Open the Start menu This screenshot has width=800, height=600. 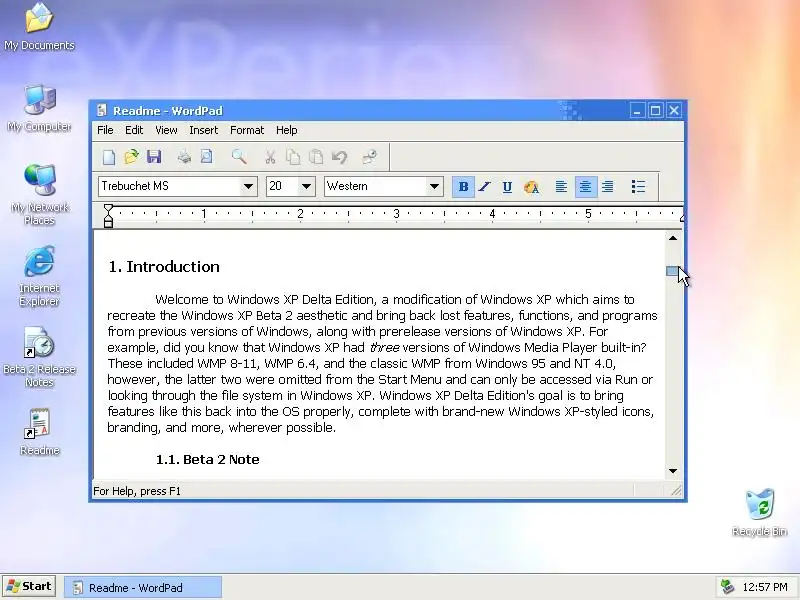point(29,587)
